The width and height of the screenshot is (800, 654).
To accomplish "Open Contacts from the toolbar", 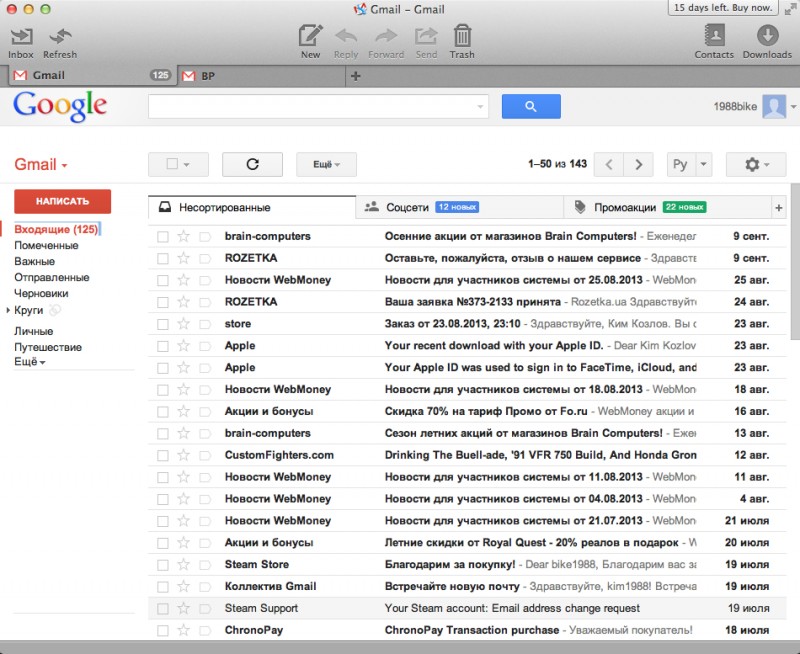I will 714,42.
